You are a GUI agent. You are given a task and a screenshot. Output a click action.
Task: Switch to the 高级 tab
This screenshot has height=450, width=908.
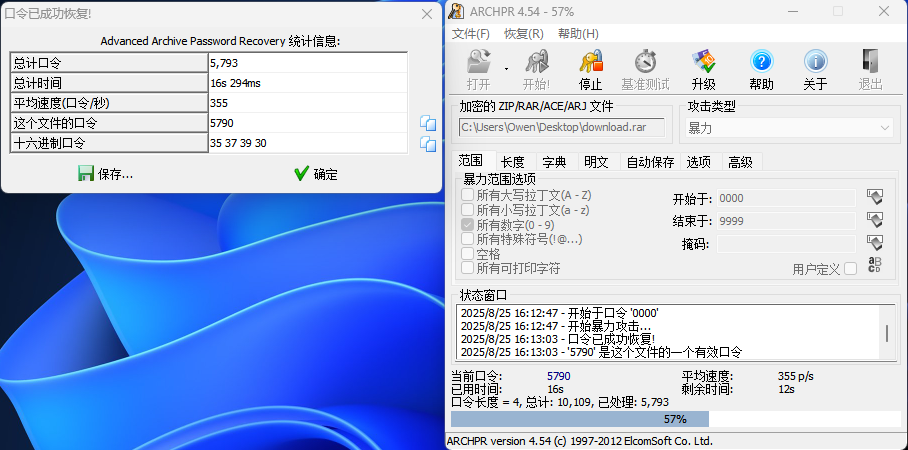pos(740,162)
